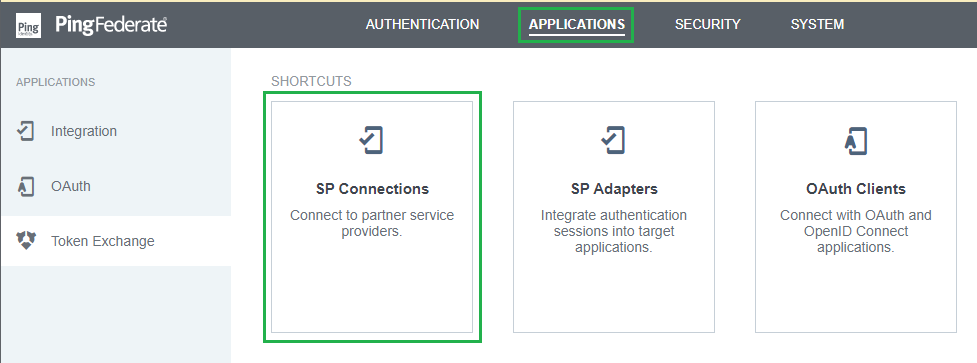Open the OAuth Clients shortcut title
977x363 pixels.
tap(855, 189)
